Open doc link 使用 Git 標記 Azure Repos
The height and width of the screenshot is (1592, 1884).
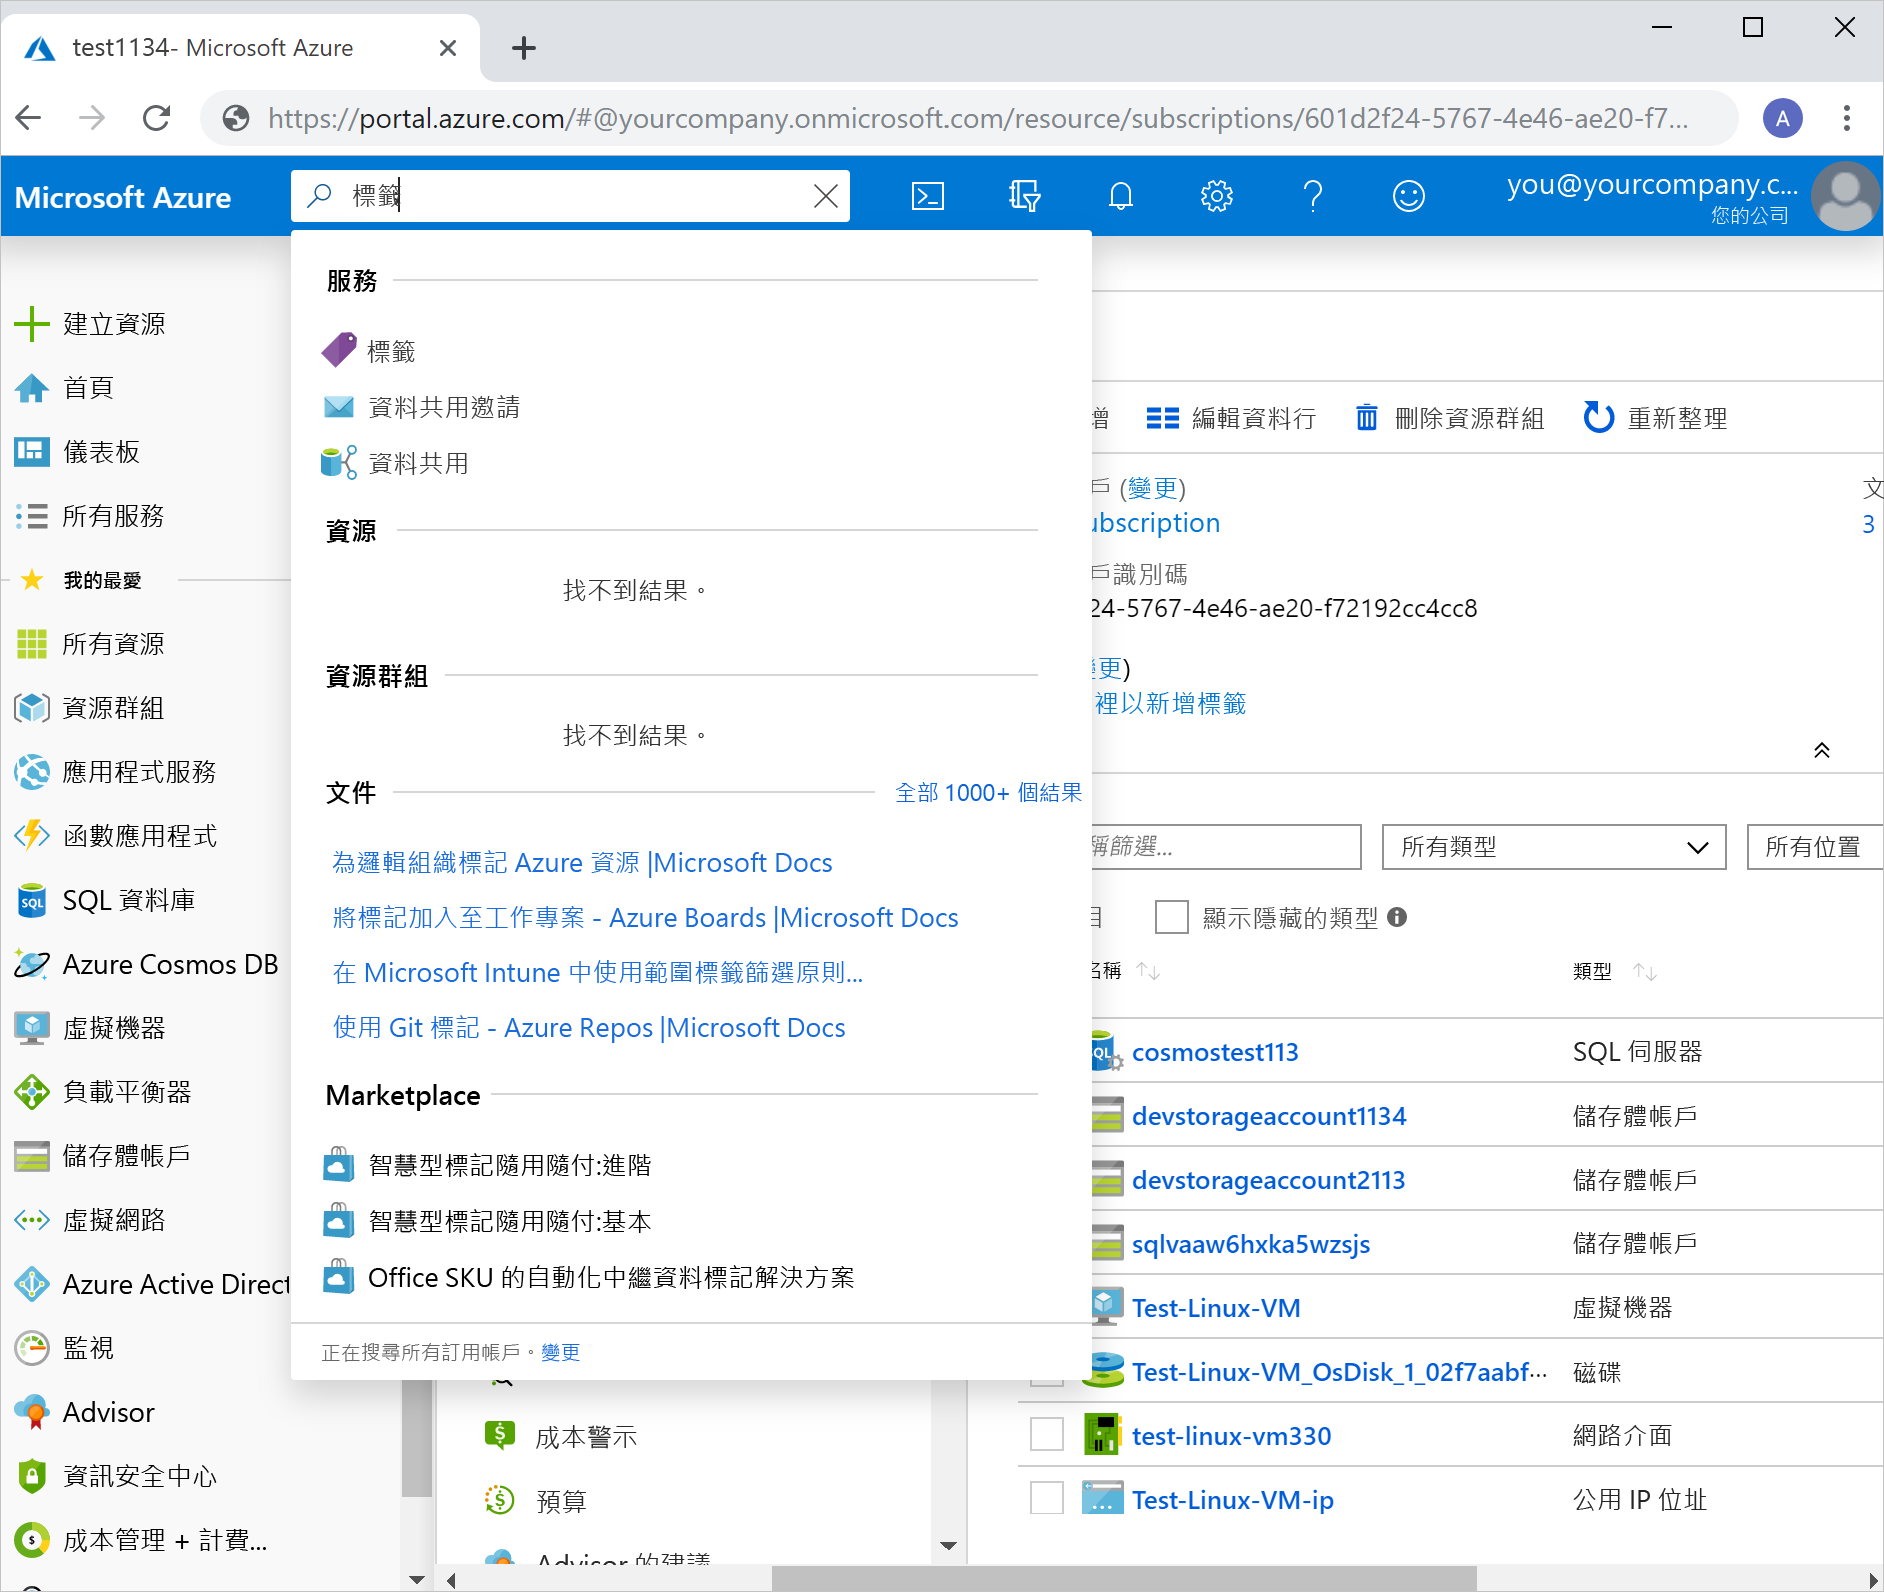click(x=589, y=1027)
